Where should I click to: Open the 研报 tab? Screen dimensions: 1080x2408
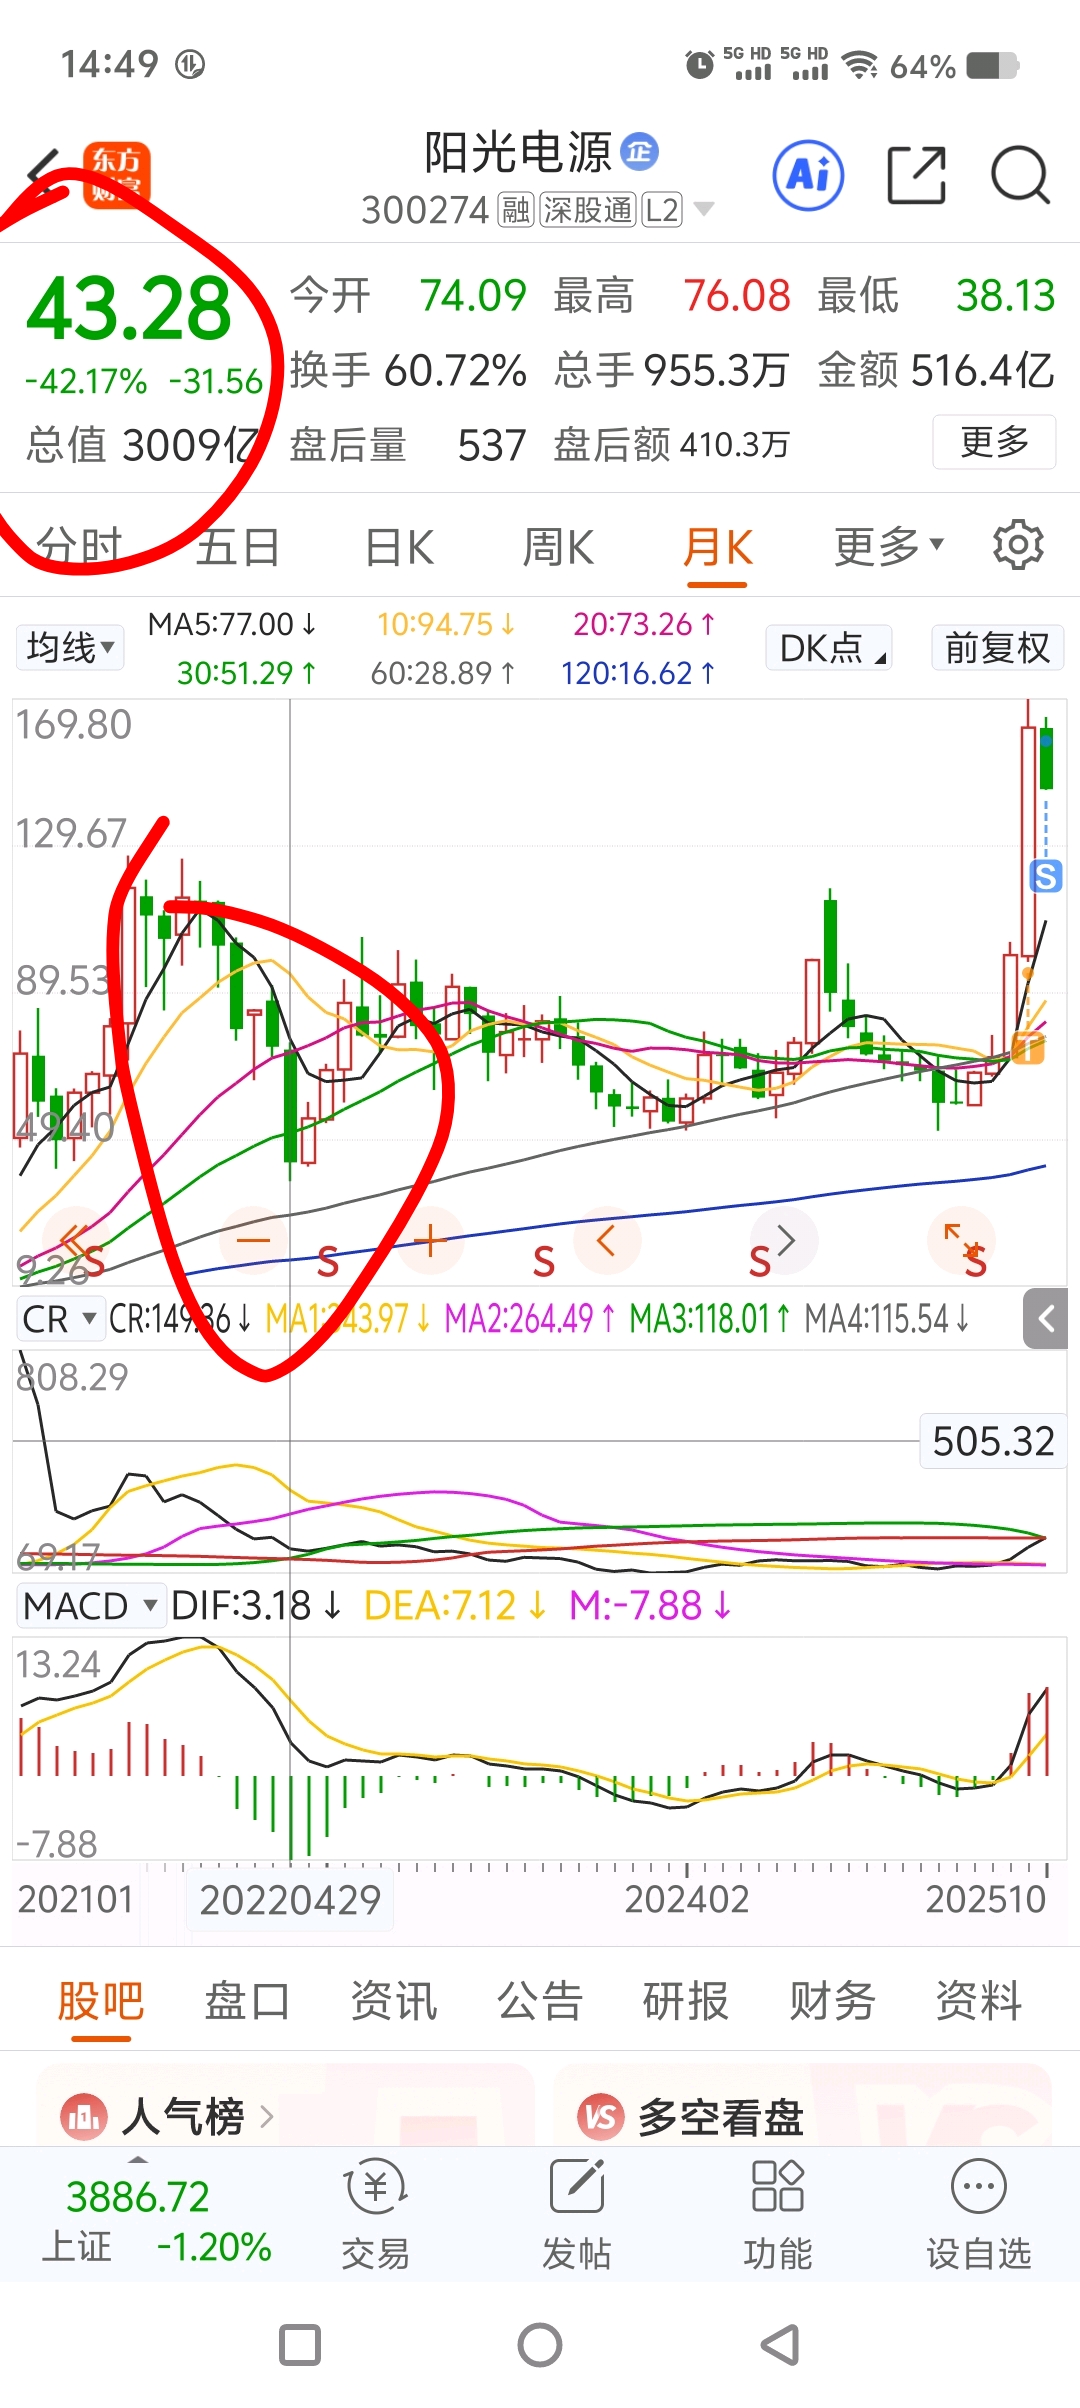click(685, 2001)
